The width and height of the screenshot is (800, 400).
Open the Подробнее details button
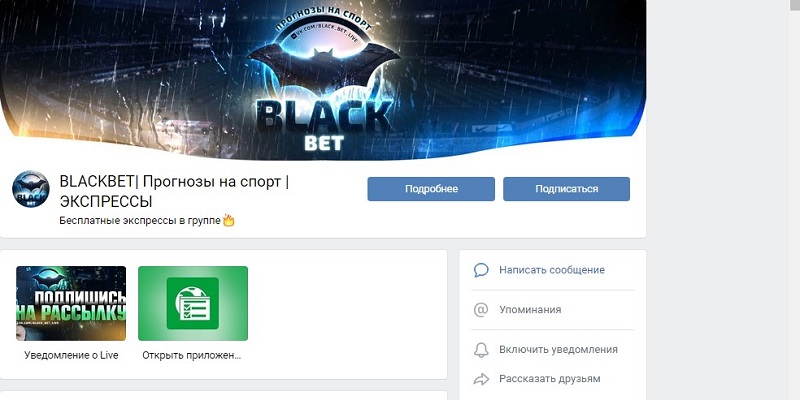point(431,189)
